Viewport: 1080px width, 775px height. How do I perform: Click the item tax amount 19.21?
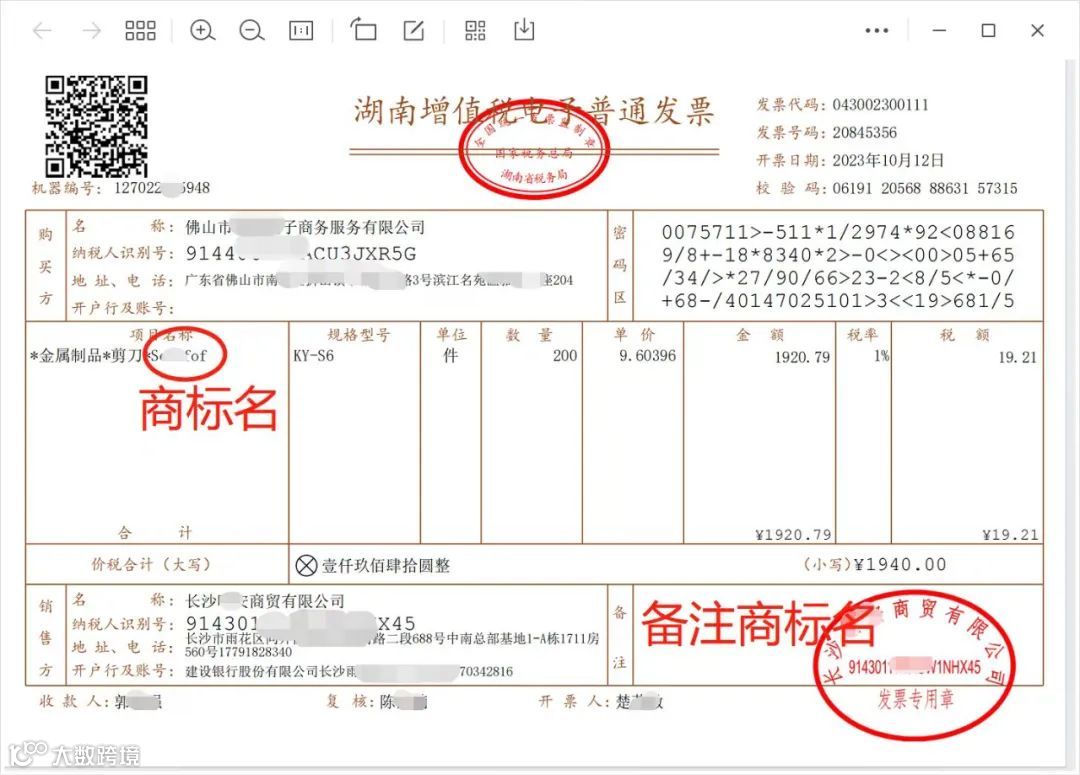(1017, 357)
